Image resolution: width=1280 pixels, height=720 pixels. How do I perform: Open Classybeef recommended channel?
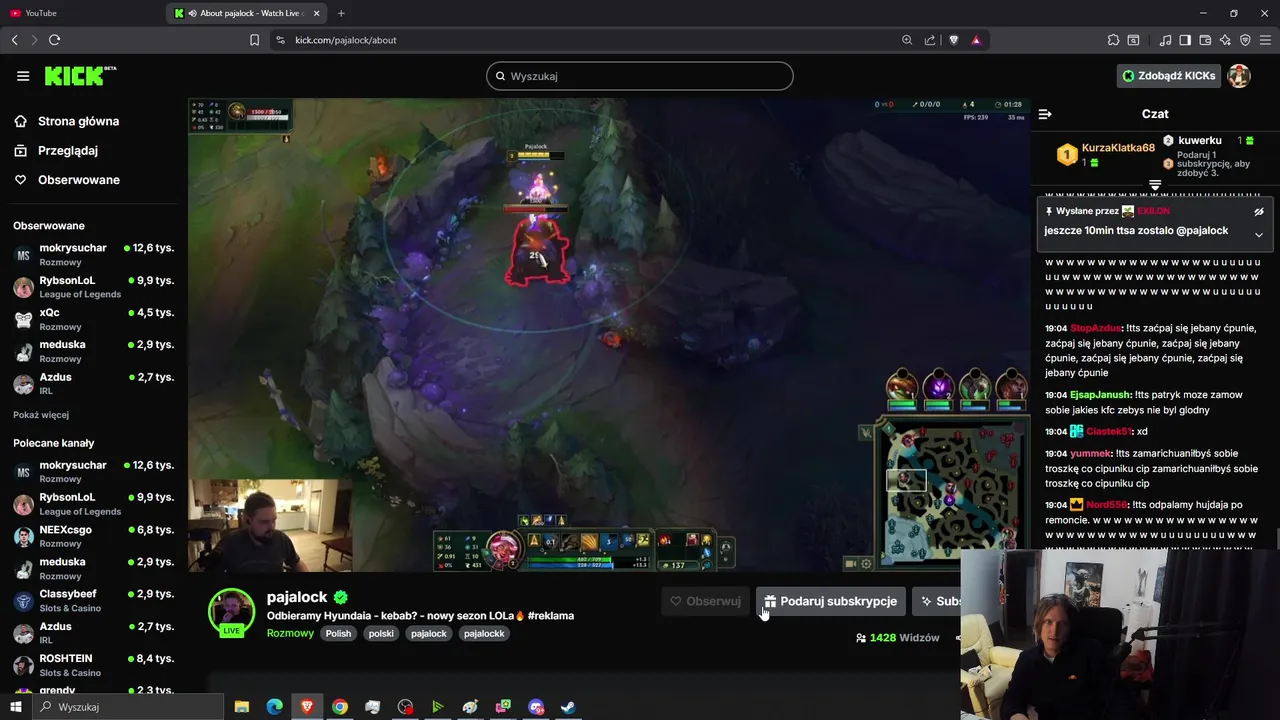point(94,600)
